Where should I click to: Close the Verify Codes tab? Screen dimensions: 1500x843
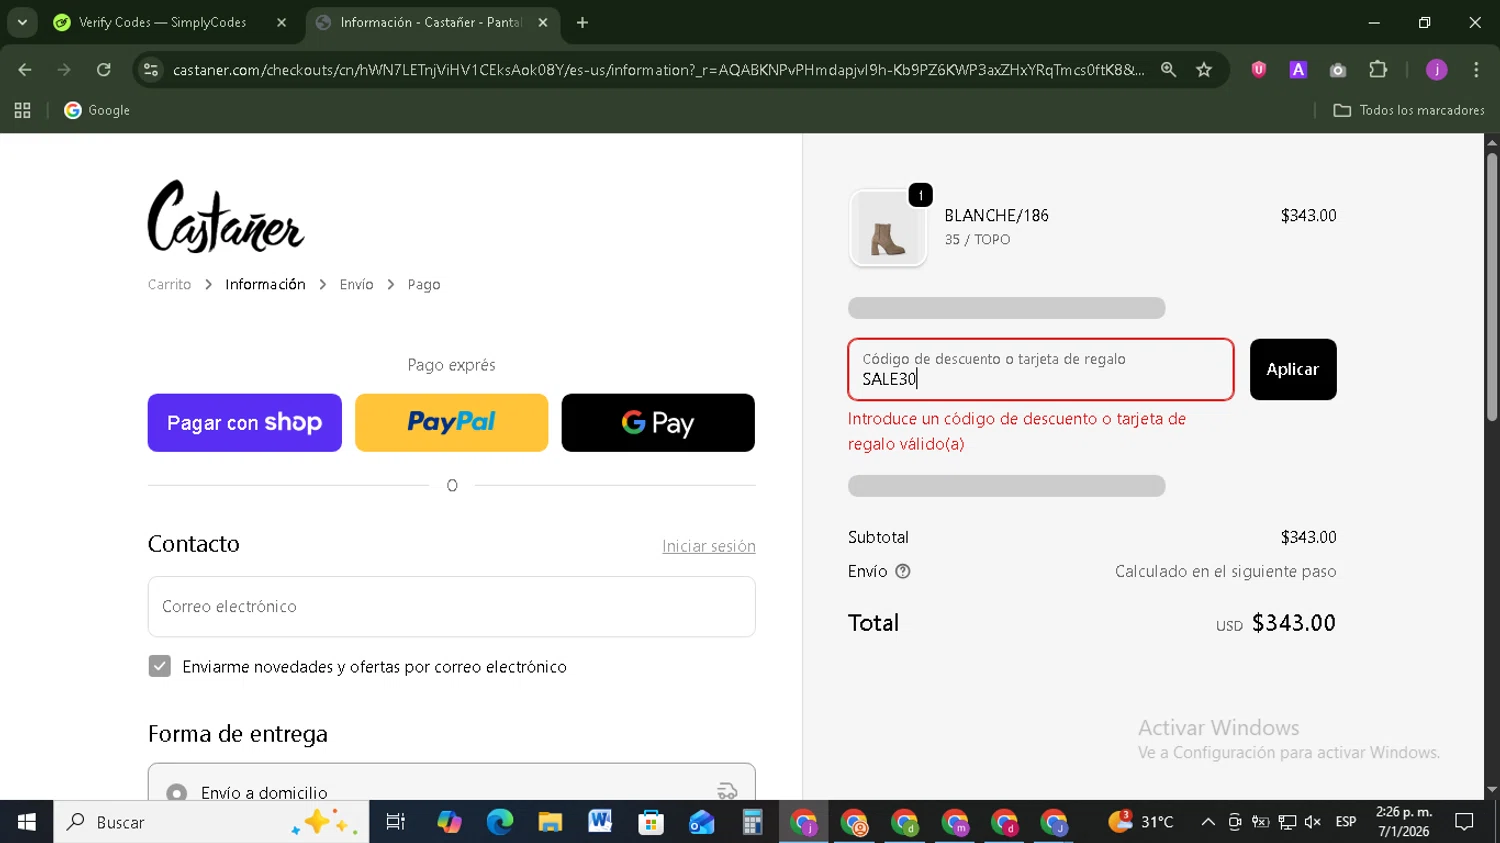pos(281,22)
